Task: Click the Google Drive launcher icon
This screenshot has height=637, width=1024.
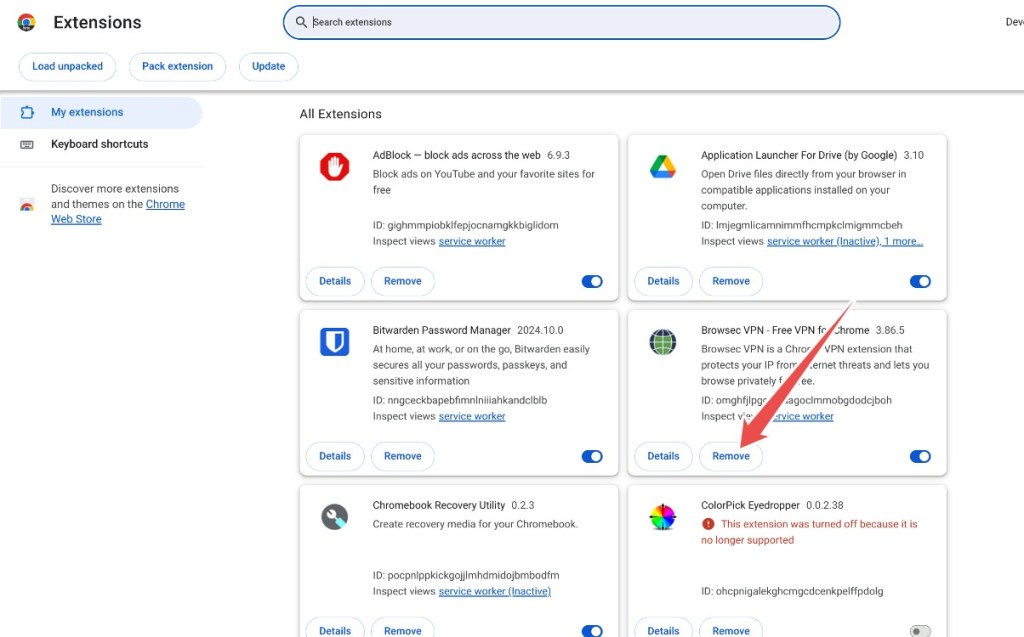Action: [x=662, y=167]
